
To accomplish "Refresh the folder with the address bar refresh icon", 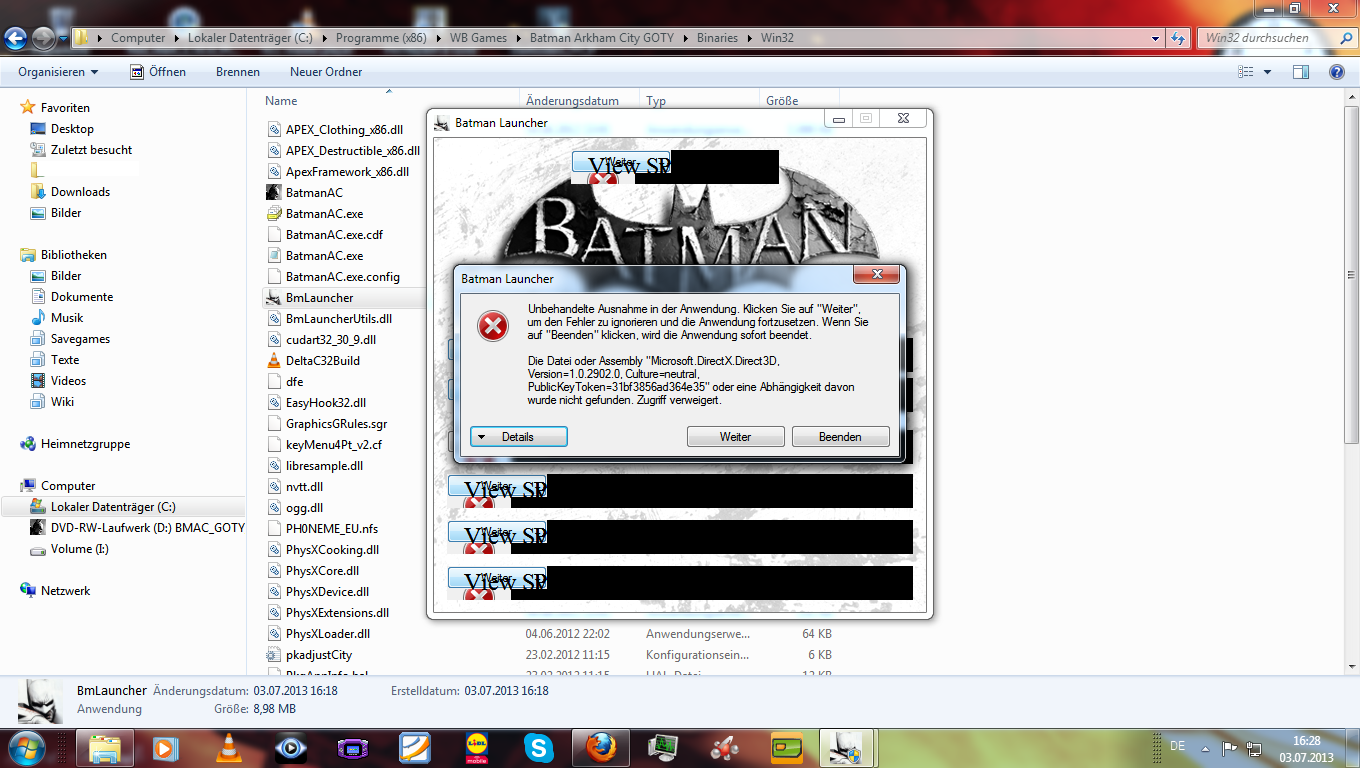I will pyautogui.click(x=1178, y=38).
